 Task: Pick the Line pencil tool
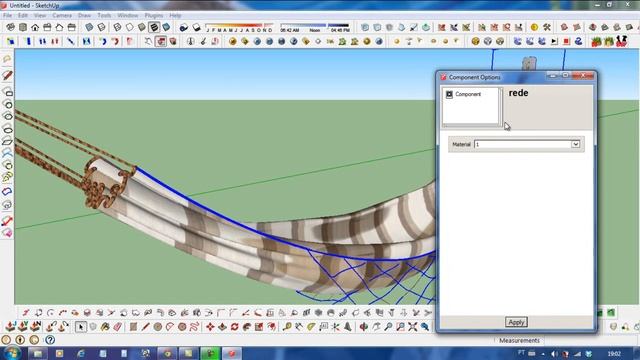145,327
